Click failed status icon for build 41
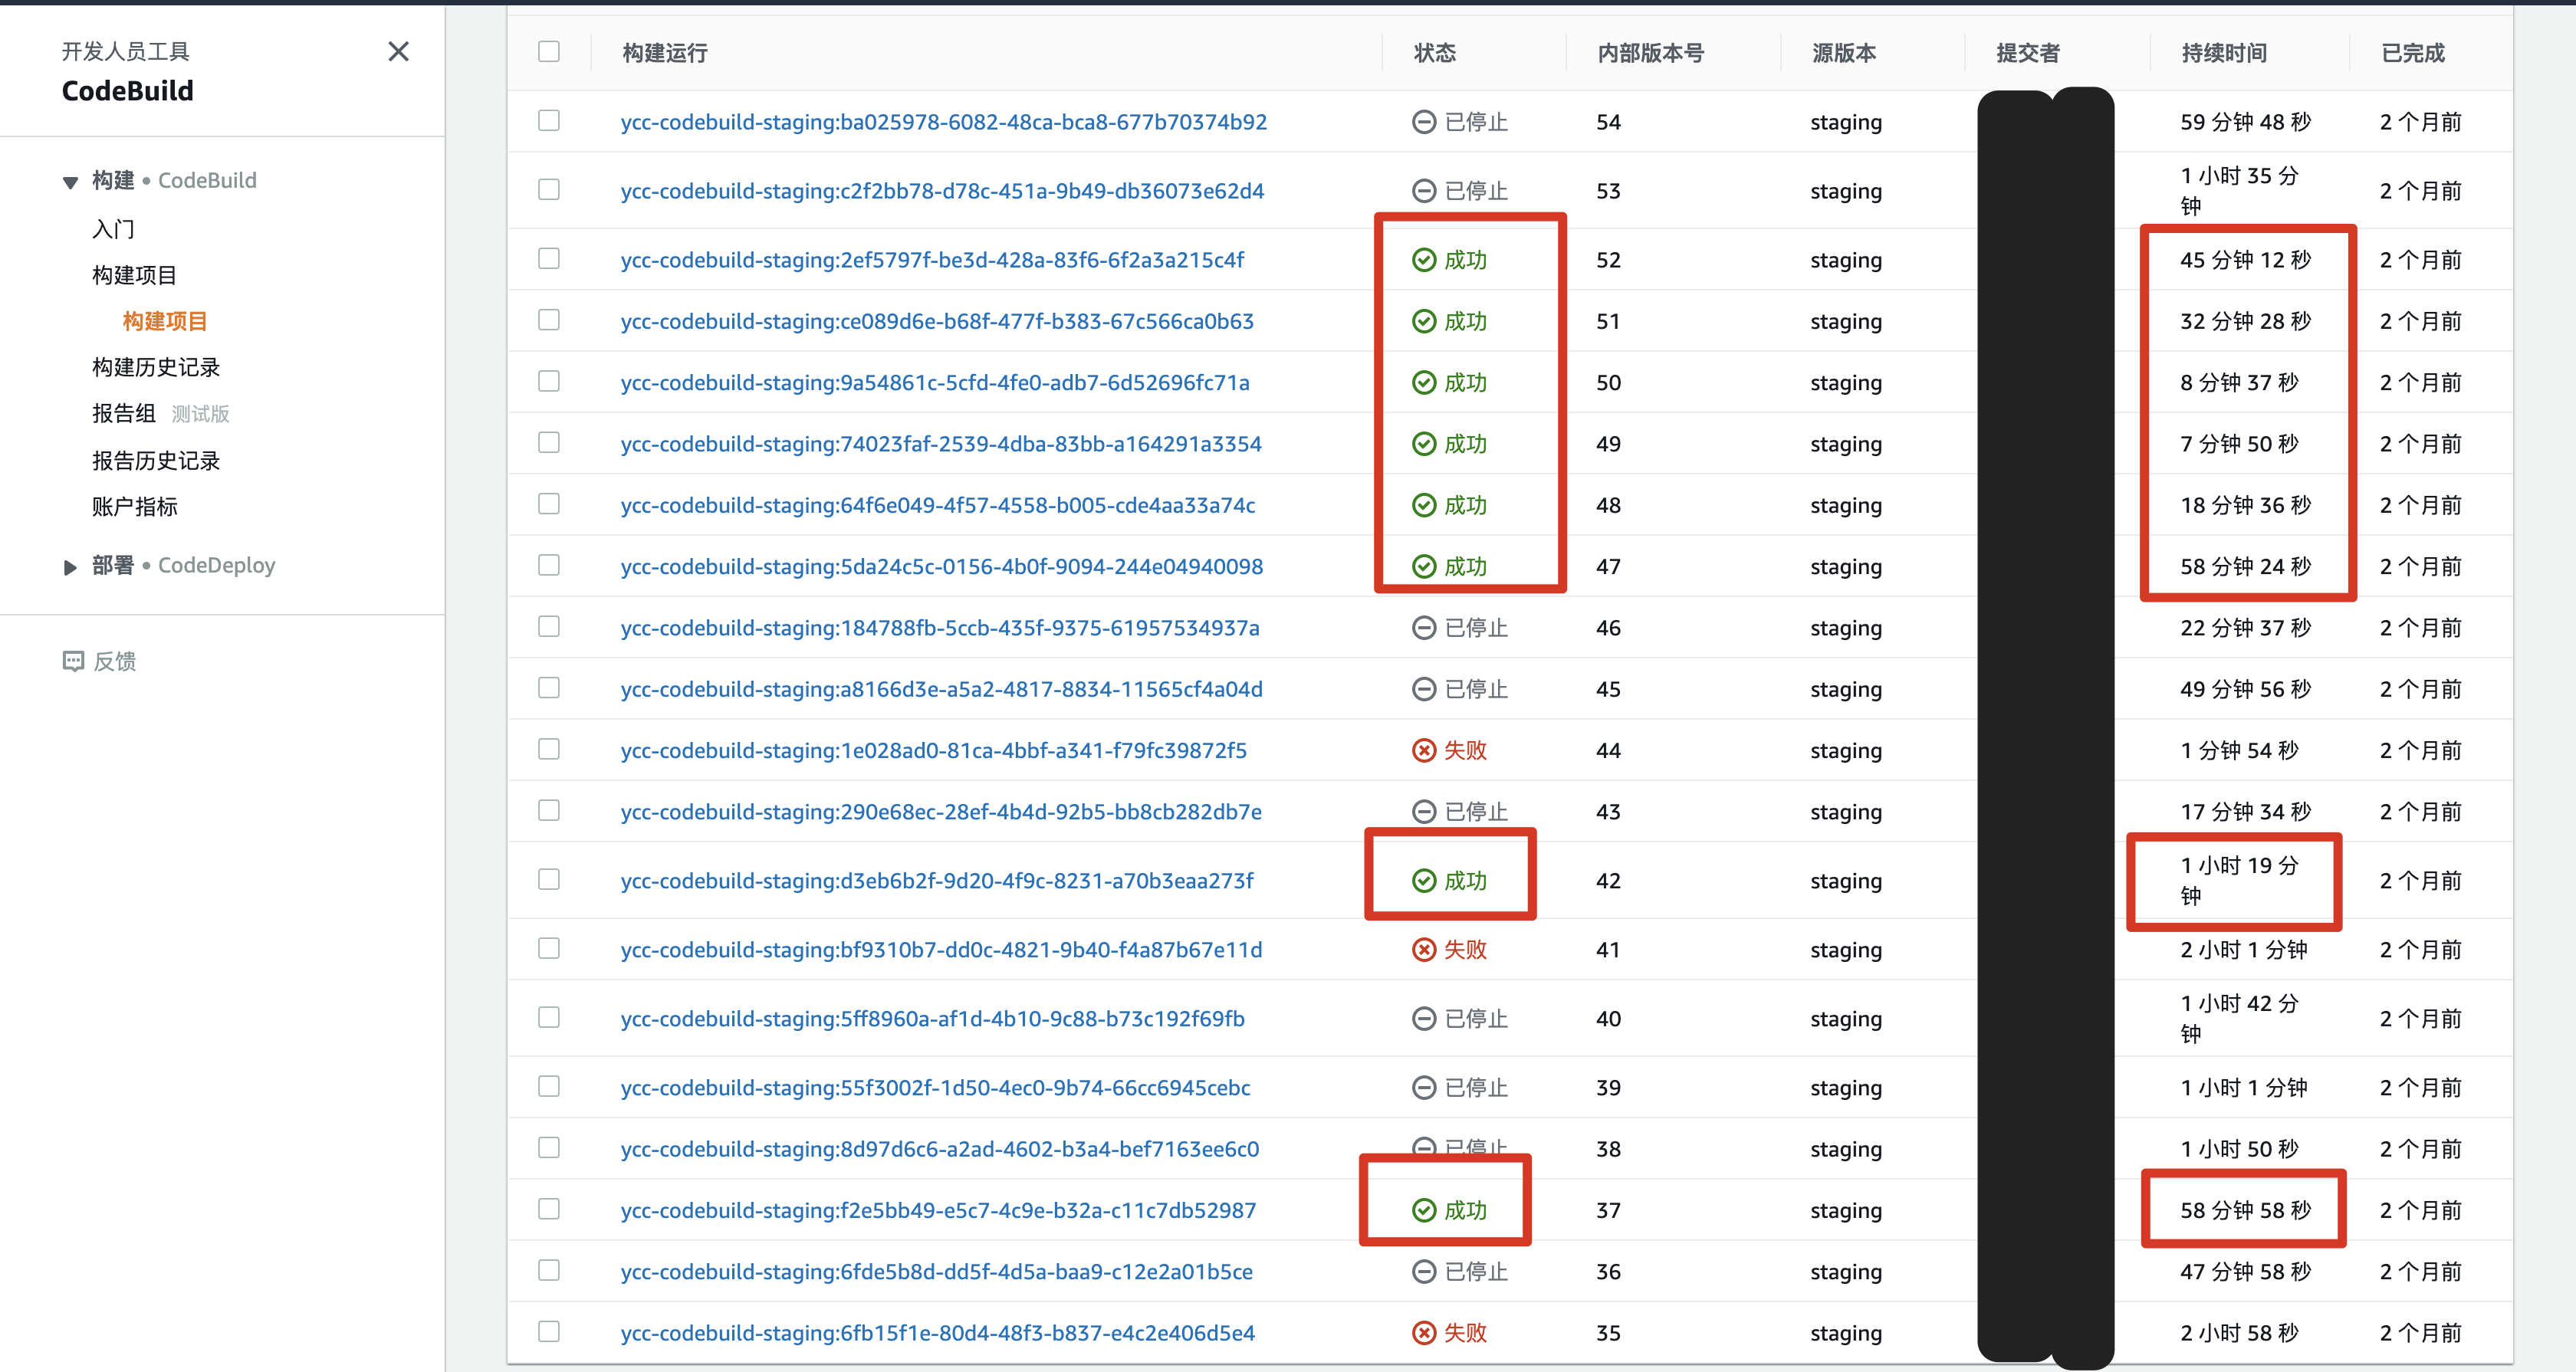The width and height of the screenshot is (2576, 1372). tap(1423, 949)
